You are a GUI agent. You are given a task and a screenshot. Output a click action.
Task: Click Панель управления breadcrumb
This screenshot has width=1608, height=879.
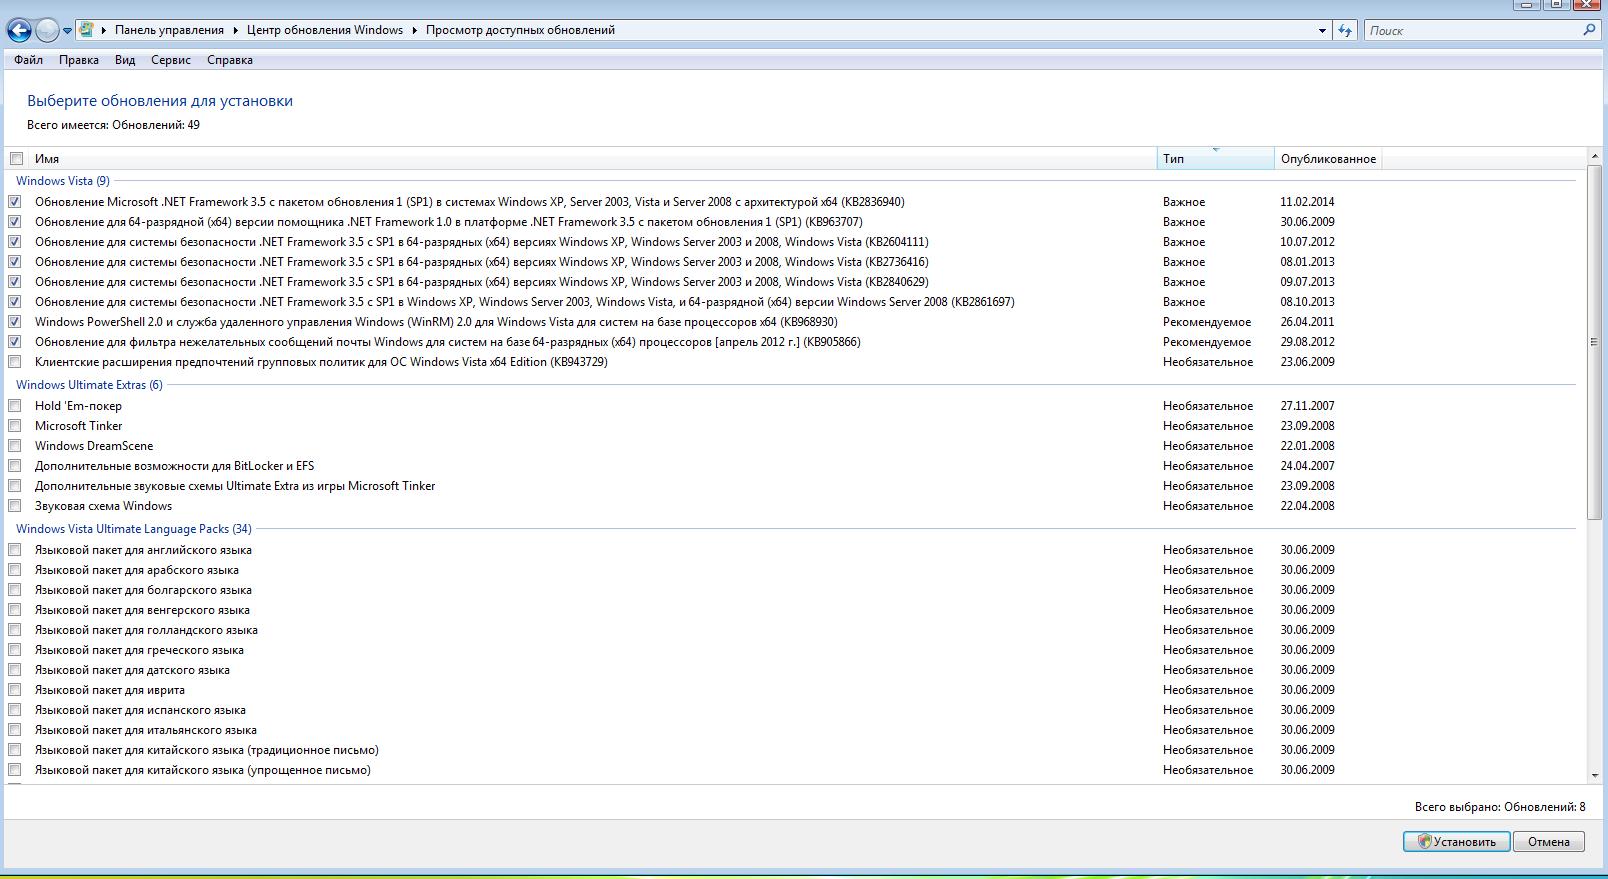[169, 30]
